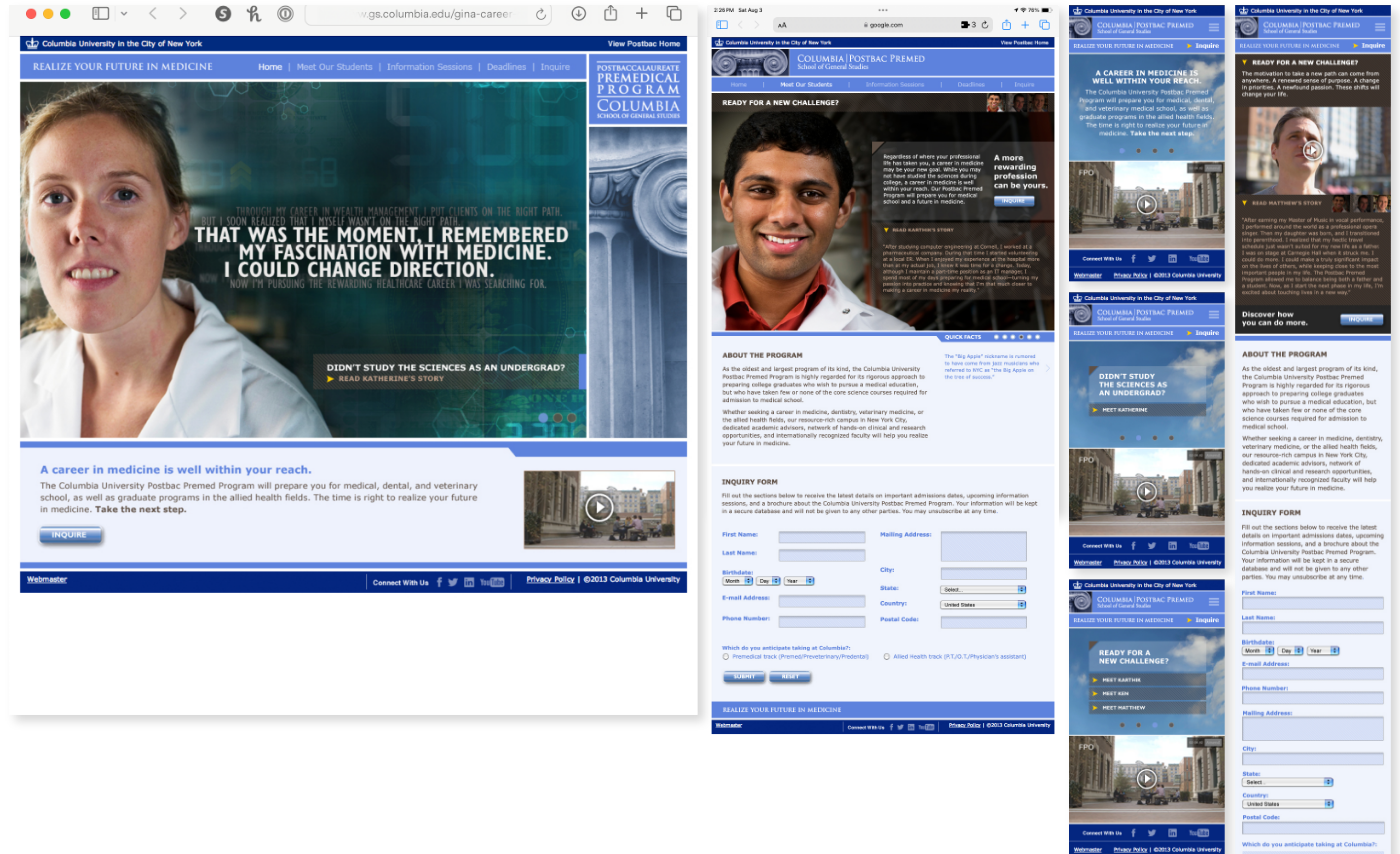Image resolution: width=1400 pixels, height=854 pixels.
Task: Go back in the desktop Safari toolbar
Action: (153, 14)
